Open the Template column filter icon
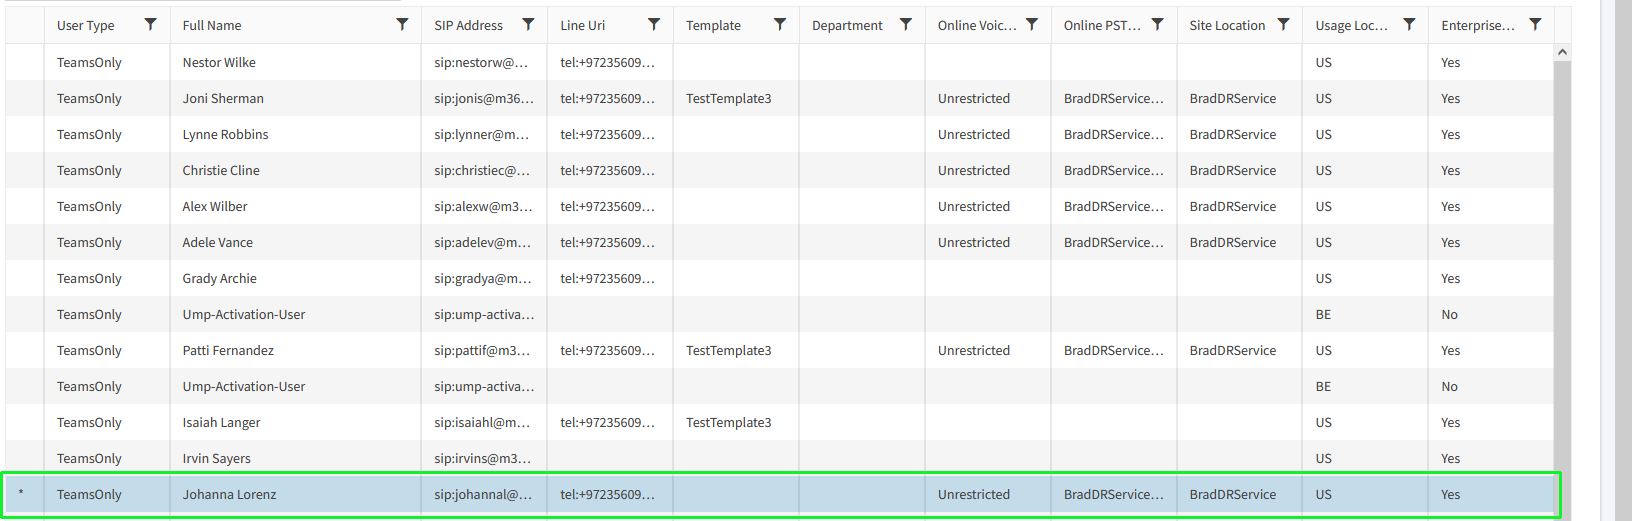The height and width of the screenshot is (521, 1632). click(x=780, y=25)
